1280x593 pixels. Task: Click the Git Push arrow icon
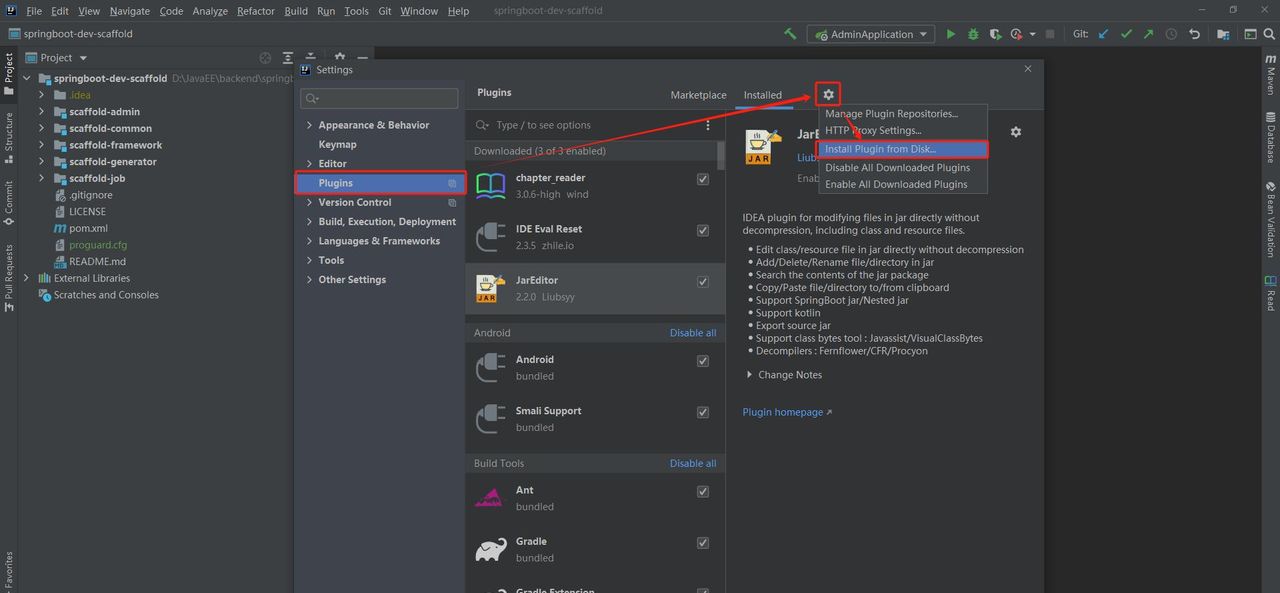[x=1148, y=34]
